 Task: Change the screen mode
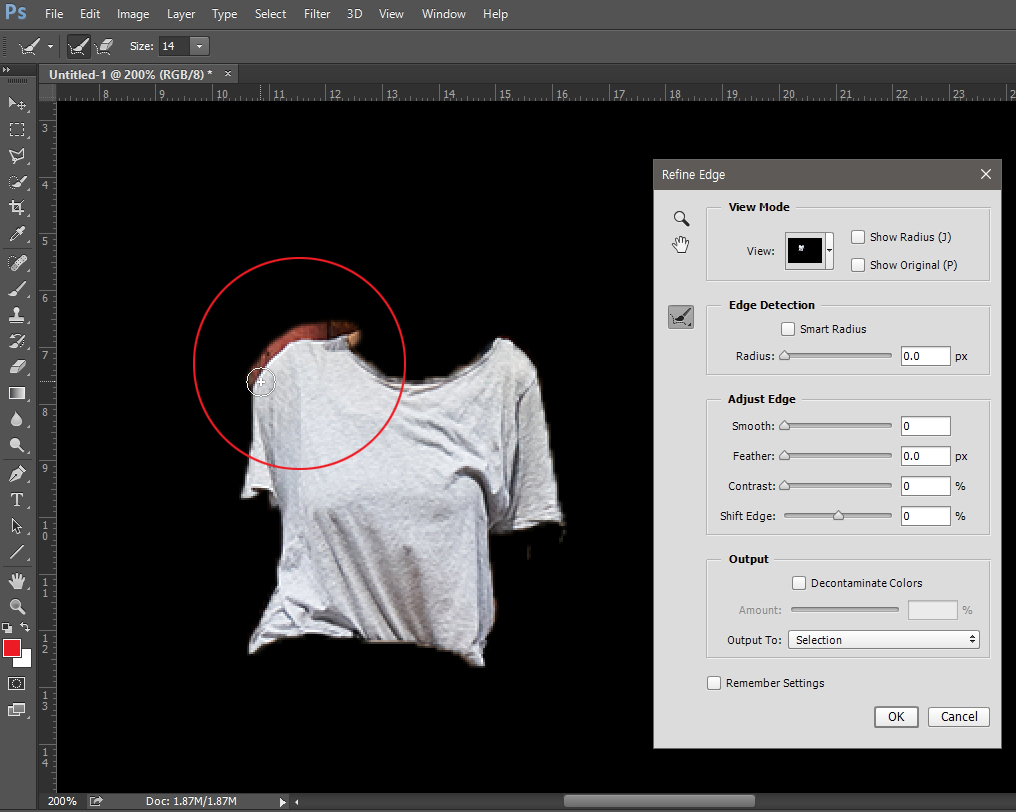[17, 710]
